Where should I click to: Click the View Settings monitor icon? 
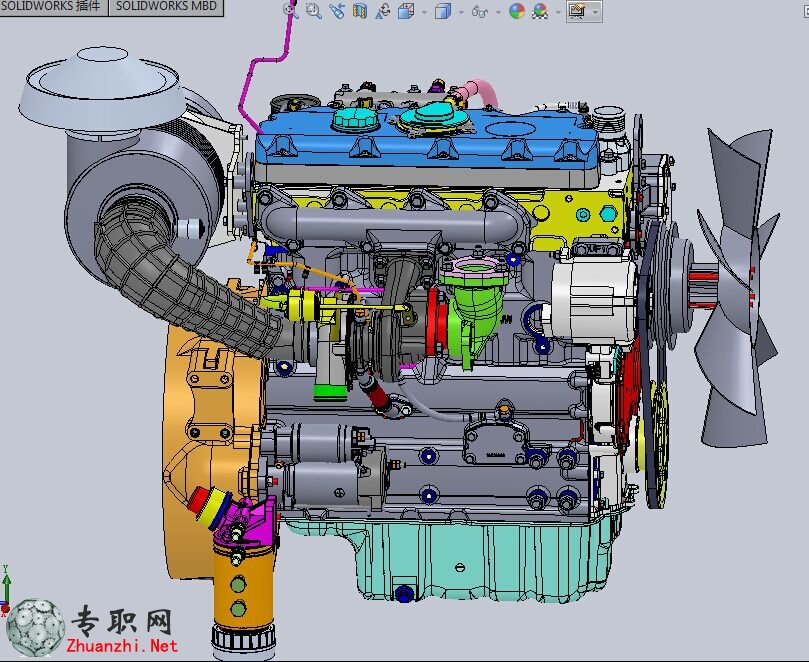pos(577,11)
